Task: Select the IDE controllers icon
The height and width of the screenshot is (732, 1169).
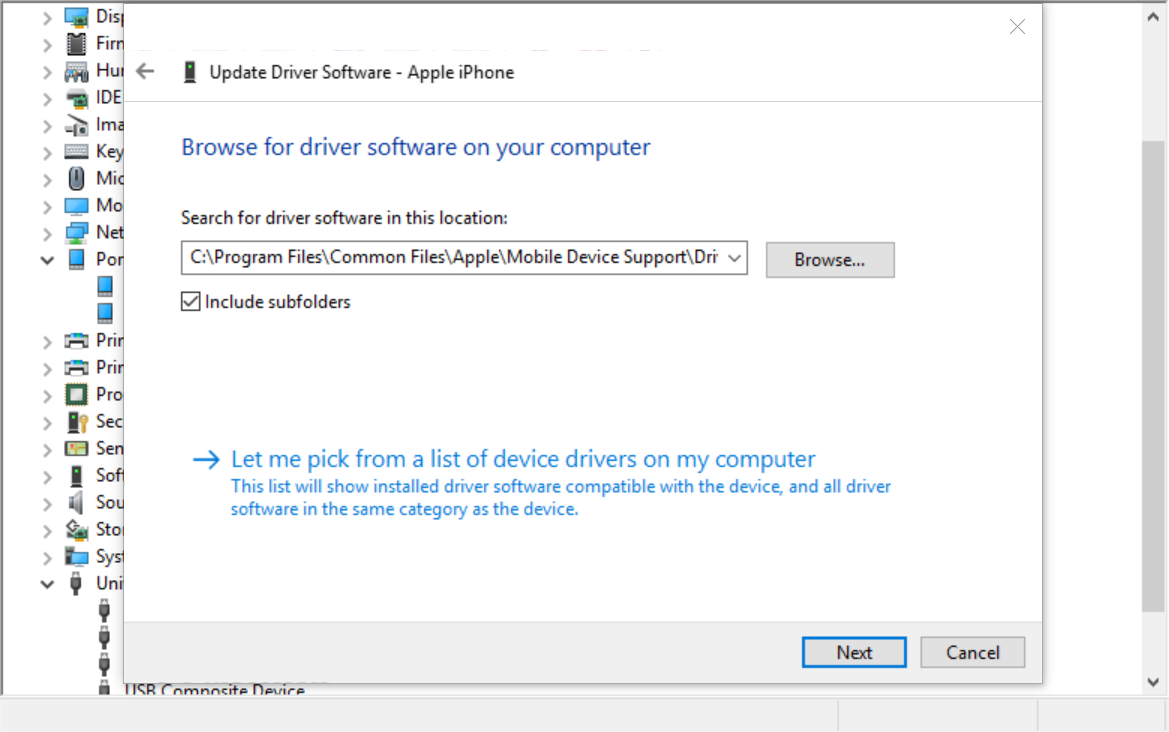Action: tap(76, 98)
